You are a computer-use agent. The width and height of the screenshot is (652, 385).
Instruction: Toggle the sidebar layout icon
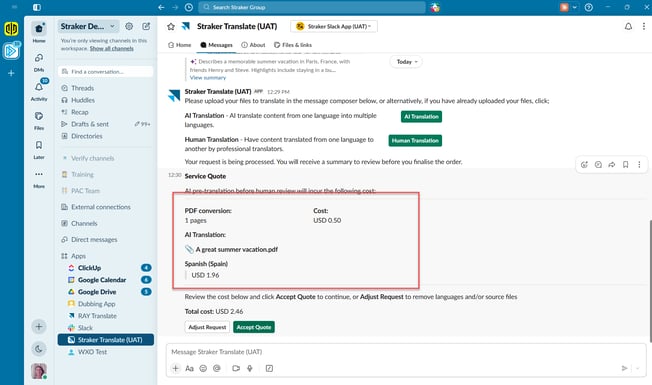point(37,7)
